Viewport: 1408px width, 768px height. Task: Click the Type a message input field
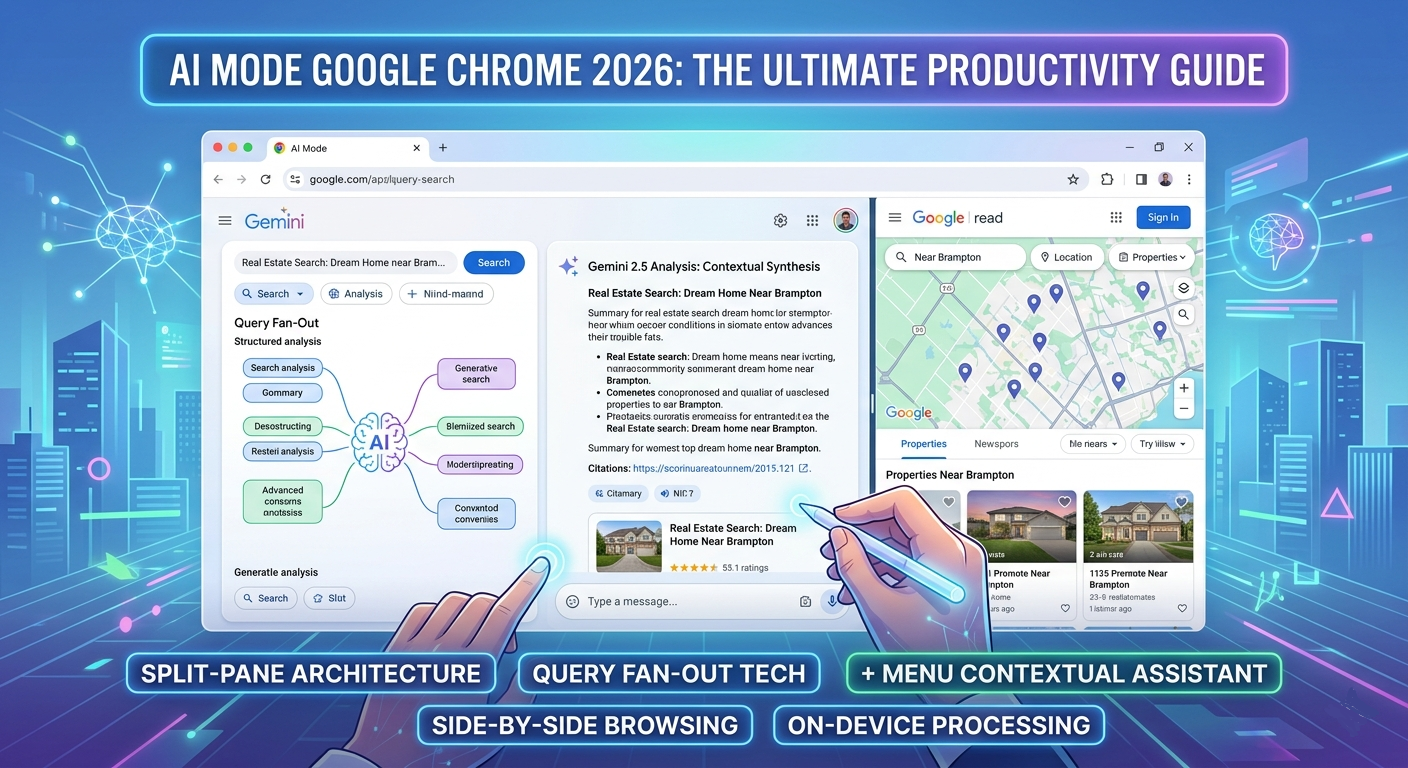pyautogui.click(x=660, y=601)
